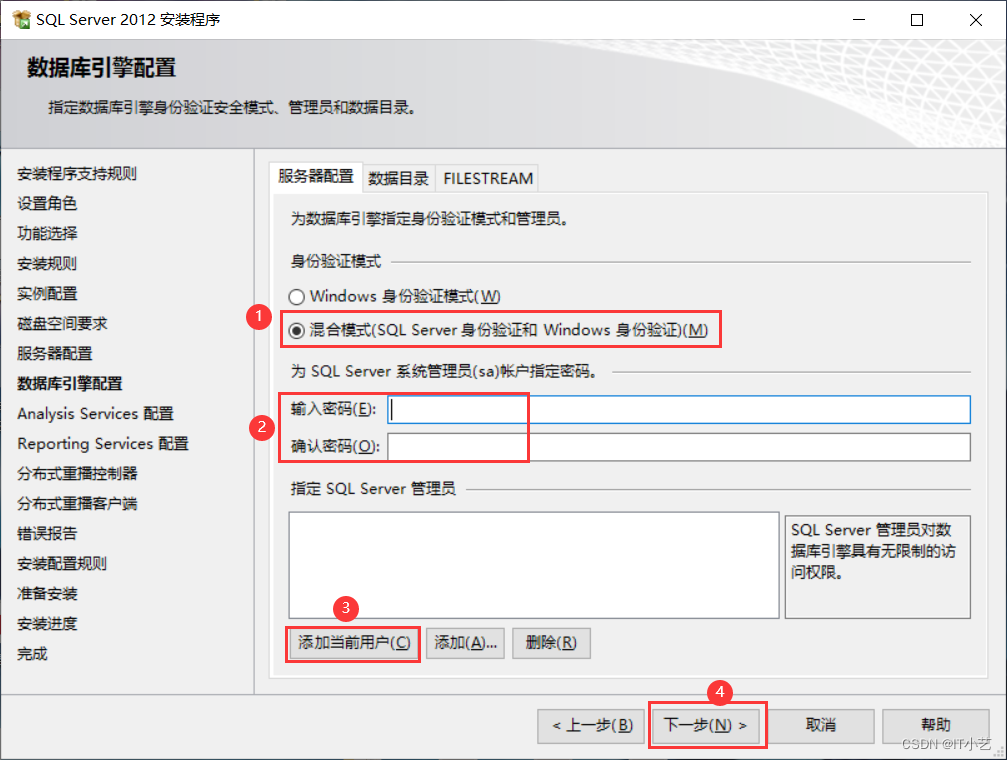
Task: Select 准备安装 step
Action: (x=47, y=594)
